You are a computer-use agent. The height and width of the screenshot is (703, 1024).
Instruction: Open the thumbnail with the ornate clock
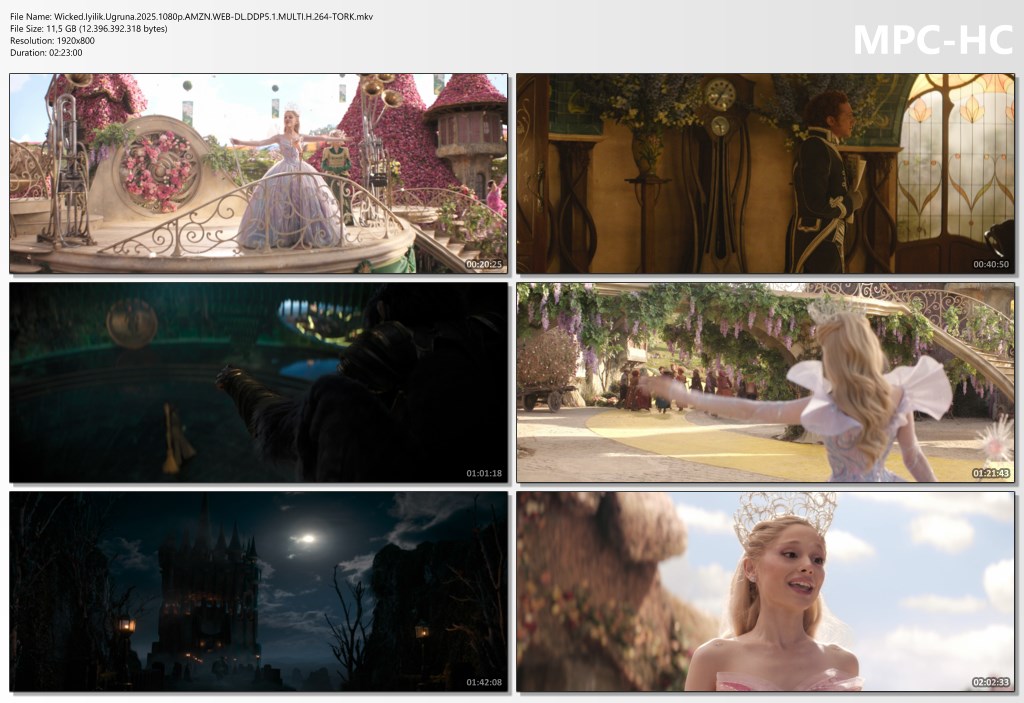point(765,173)
